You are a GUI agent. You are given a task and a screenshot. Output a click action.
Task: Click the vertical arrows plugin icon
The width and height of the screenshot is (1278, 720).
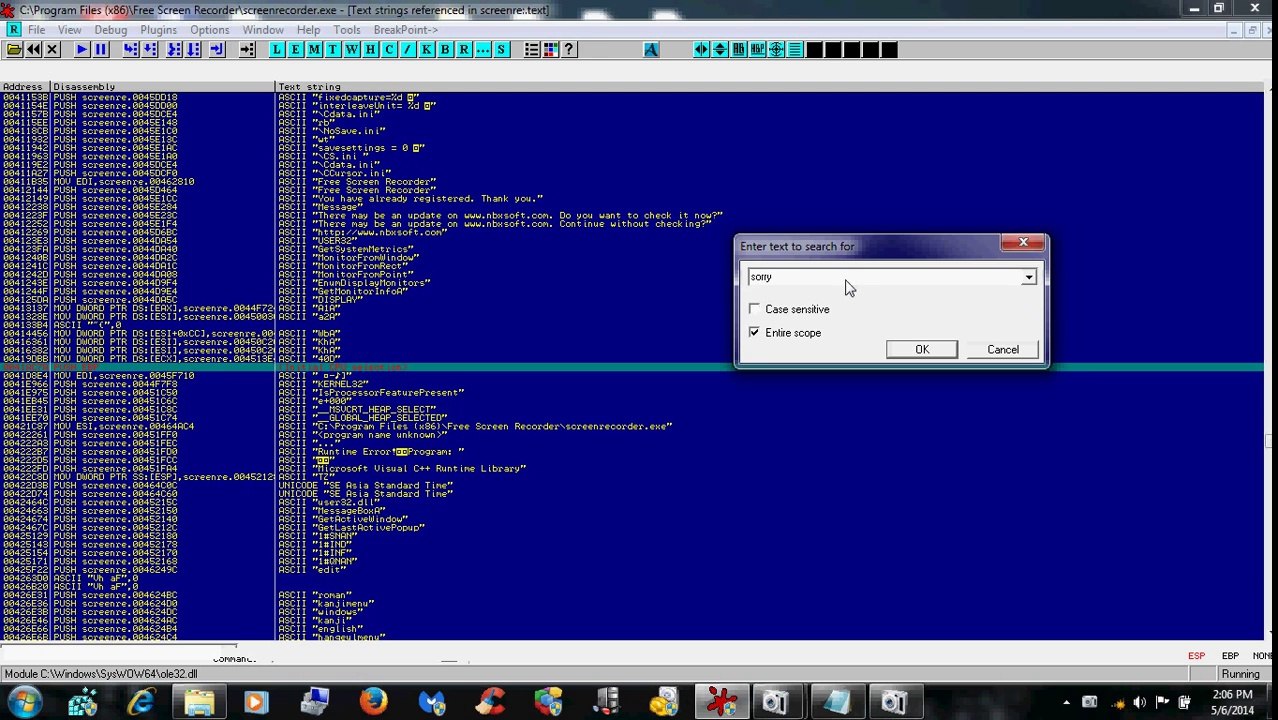pyautogui.click(x=720, y=50)
